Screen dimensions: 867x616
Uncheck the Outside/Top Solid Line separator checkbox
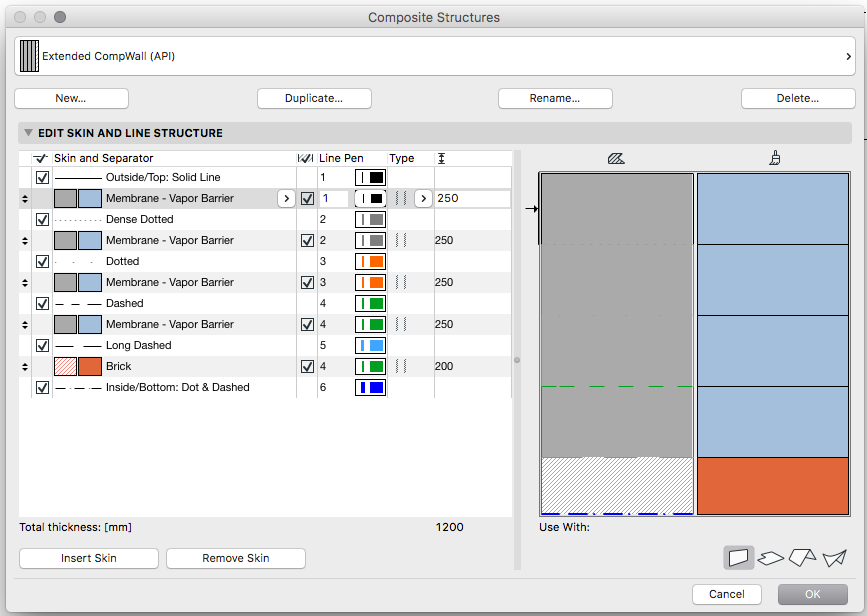(x=42, y=178)
